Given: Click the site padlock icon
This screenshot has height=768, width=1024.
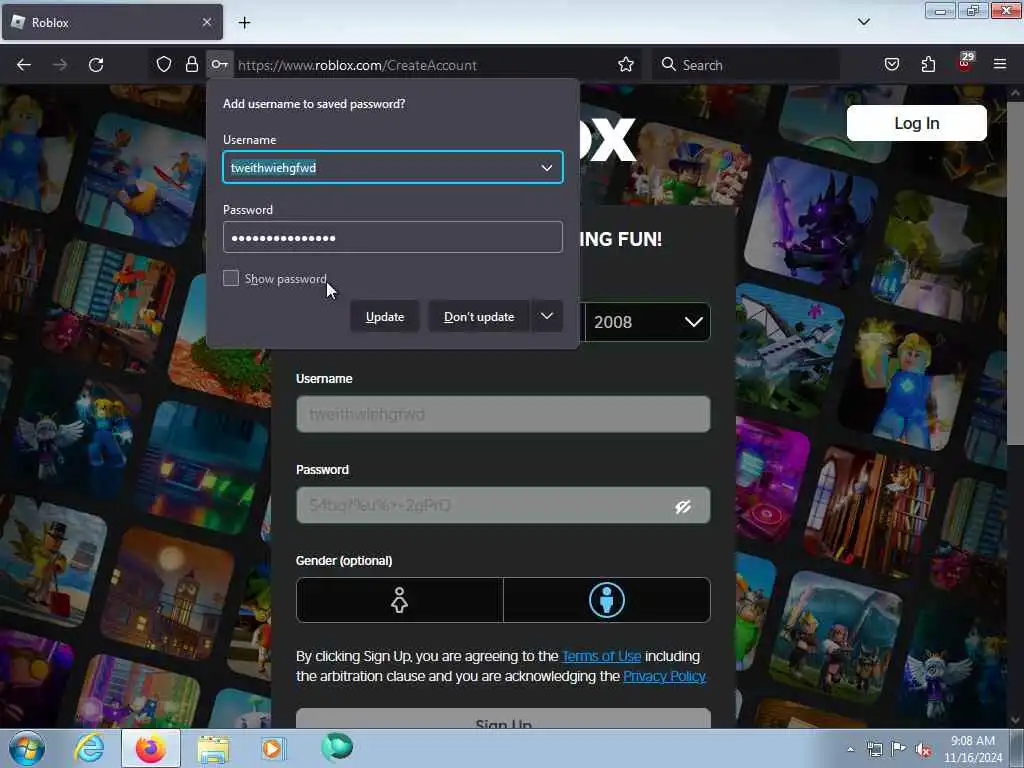Looking at the screenshot, I should coord(191,65).
